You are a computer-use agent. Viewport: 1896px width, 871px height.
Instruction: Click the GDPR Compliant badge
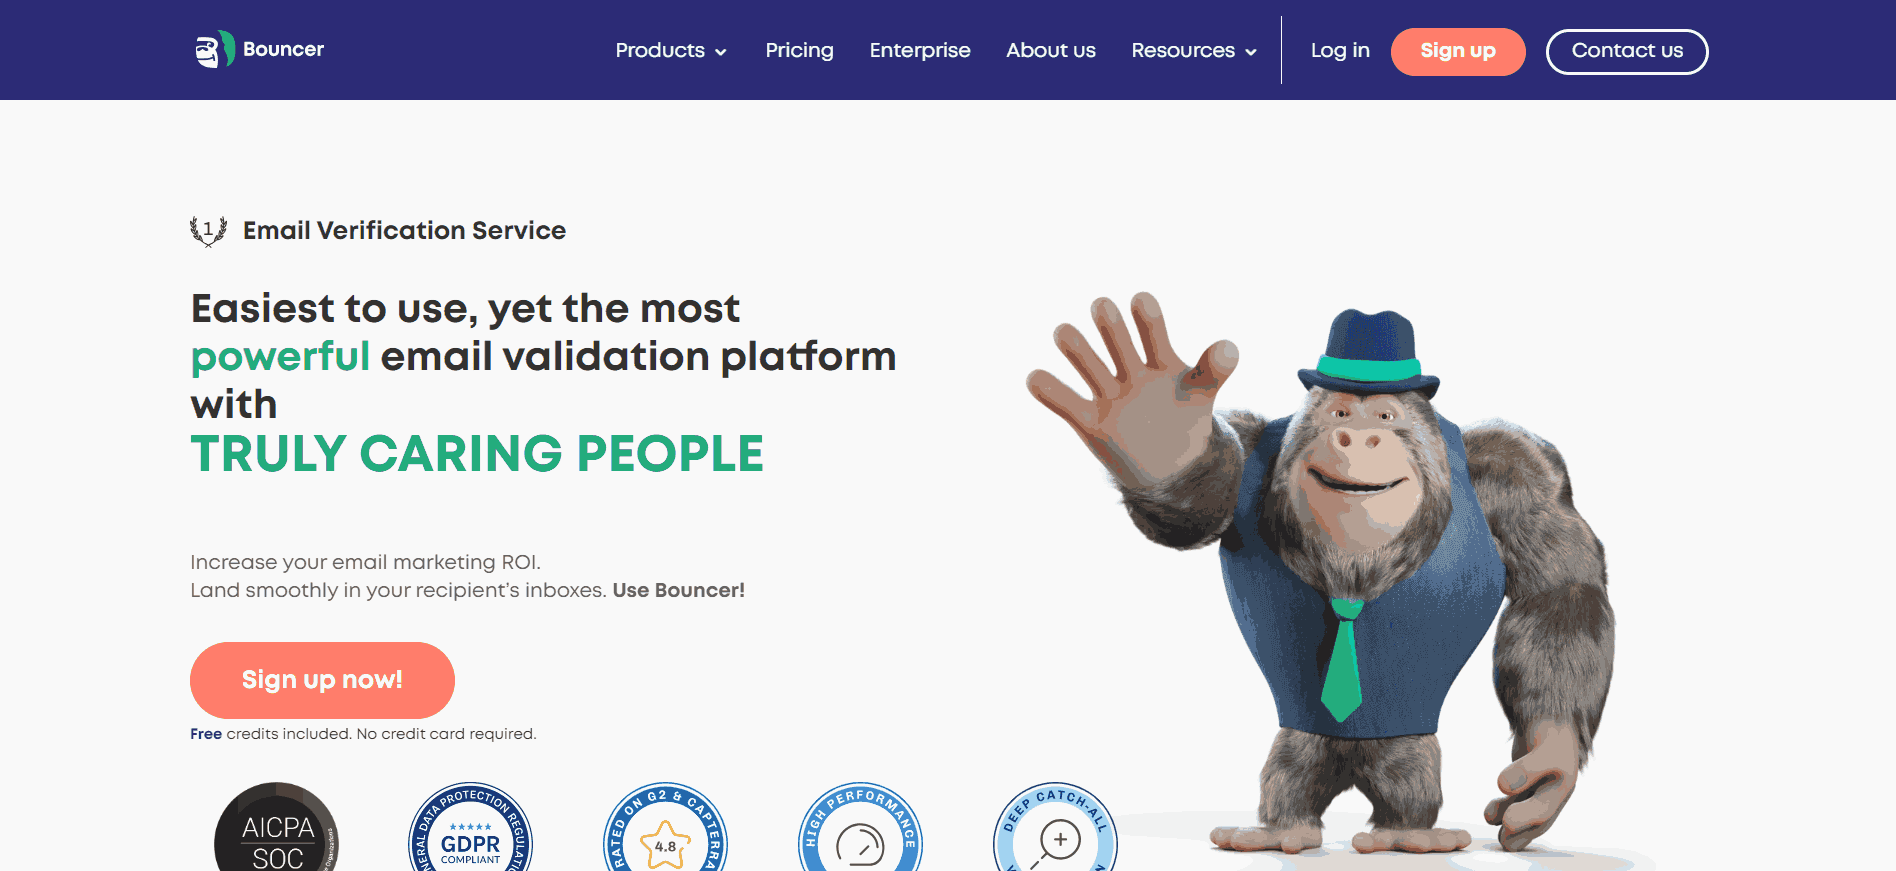471,827
